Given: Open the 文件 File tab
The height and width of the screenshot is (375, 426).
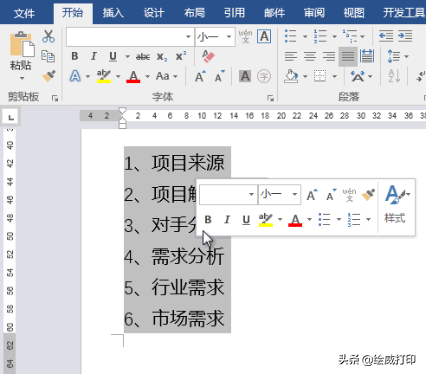Looking at the screenshot, I should pos(24,13).
